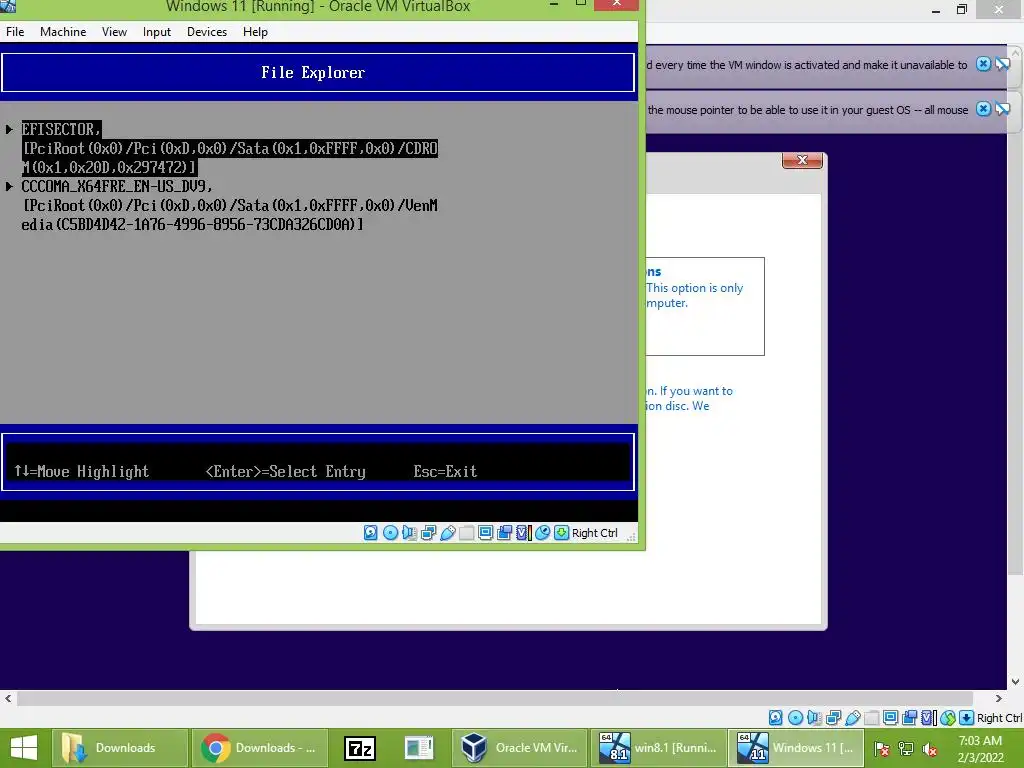Viewport: 1024px width, 768px height.
Task: Dismiss the 'VM window is activated' notification
Action: pyautogui.click(x=984, y=64)
